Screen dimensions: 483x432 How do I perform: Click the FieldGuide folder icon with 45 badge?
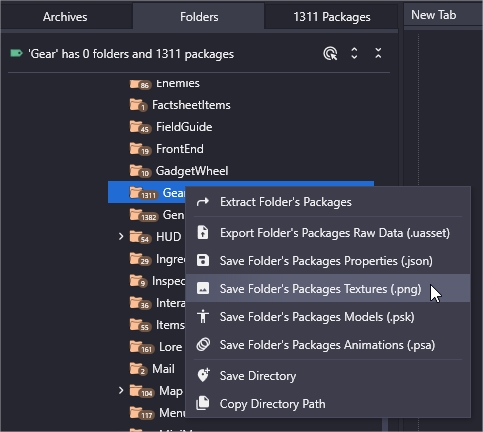click(x=140, y=127)
